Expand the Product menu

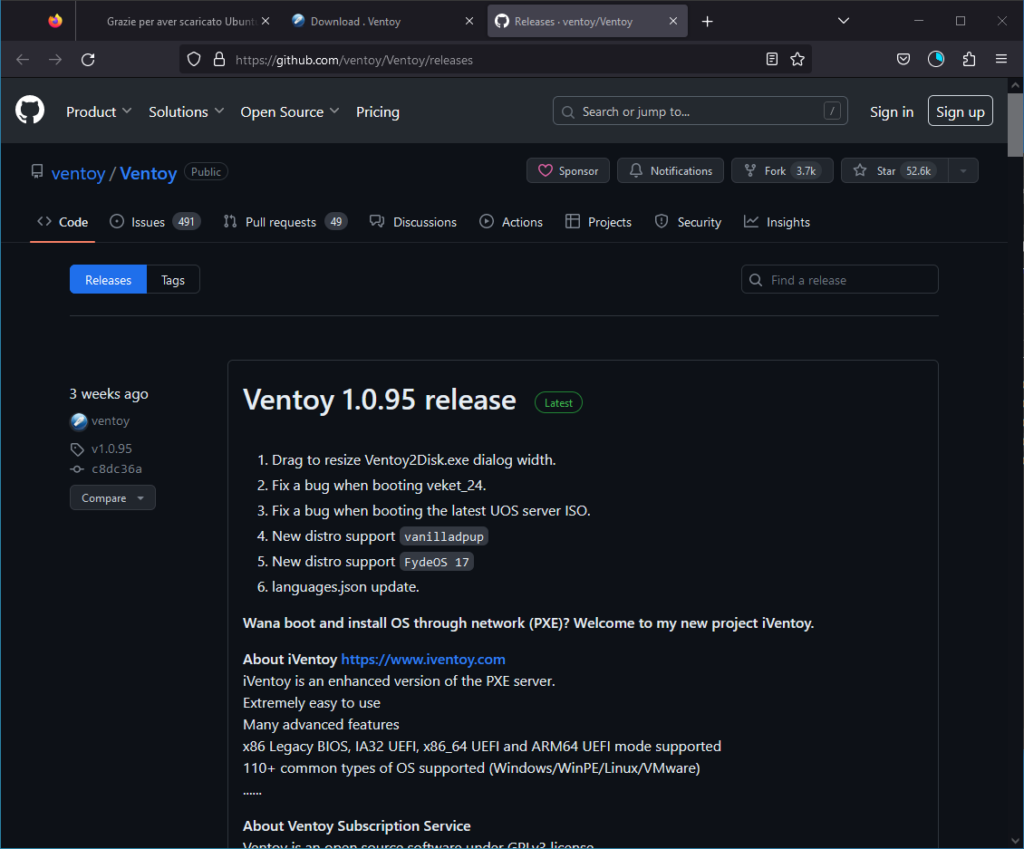(99, 112)
